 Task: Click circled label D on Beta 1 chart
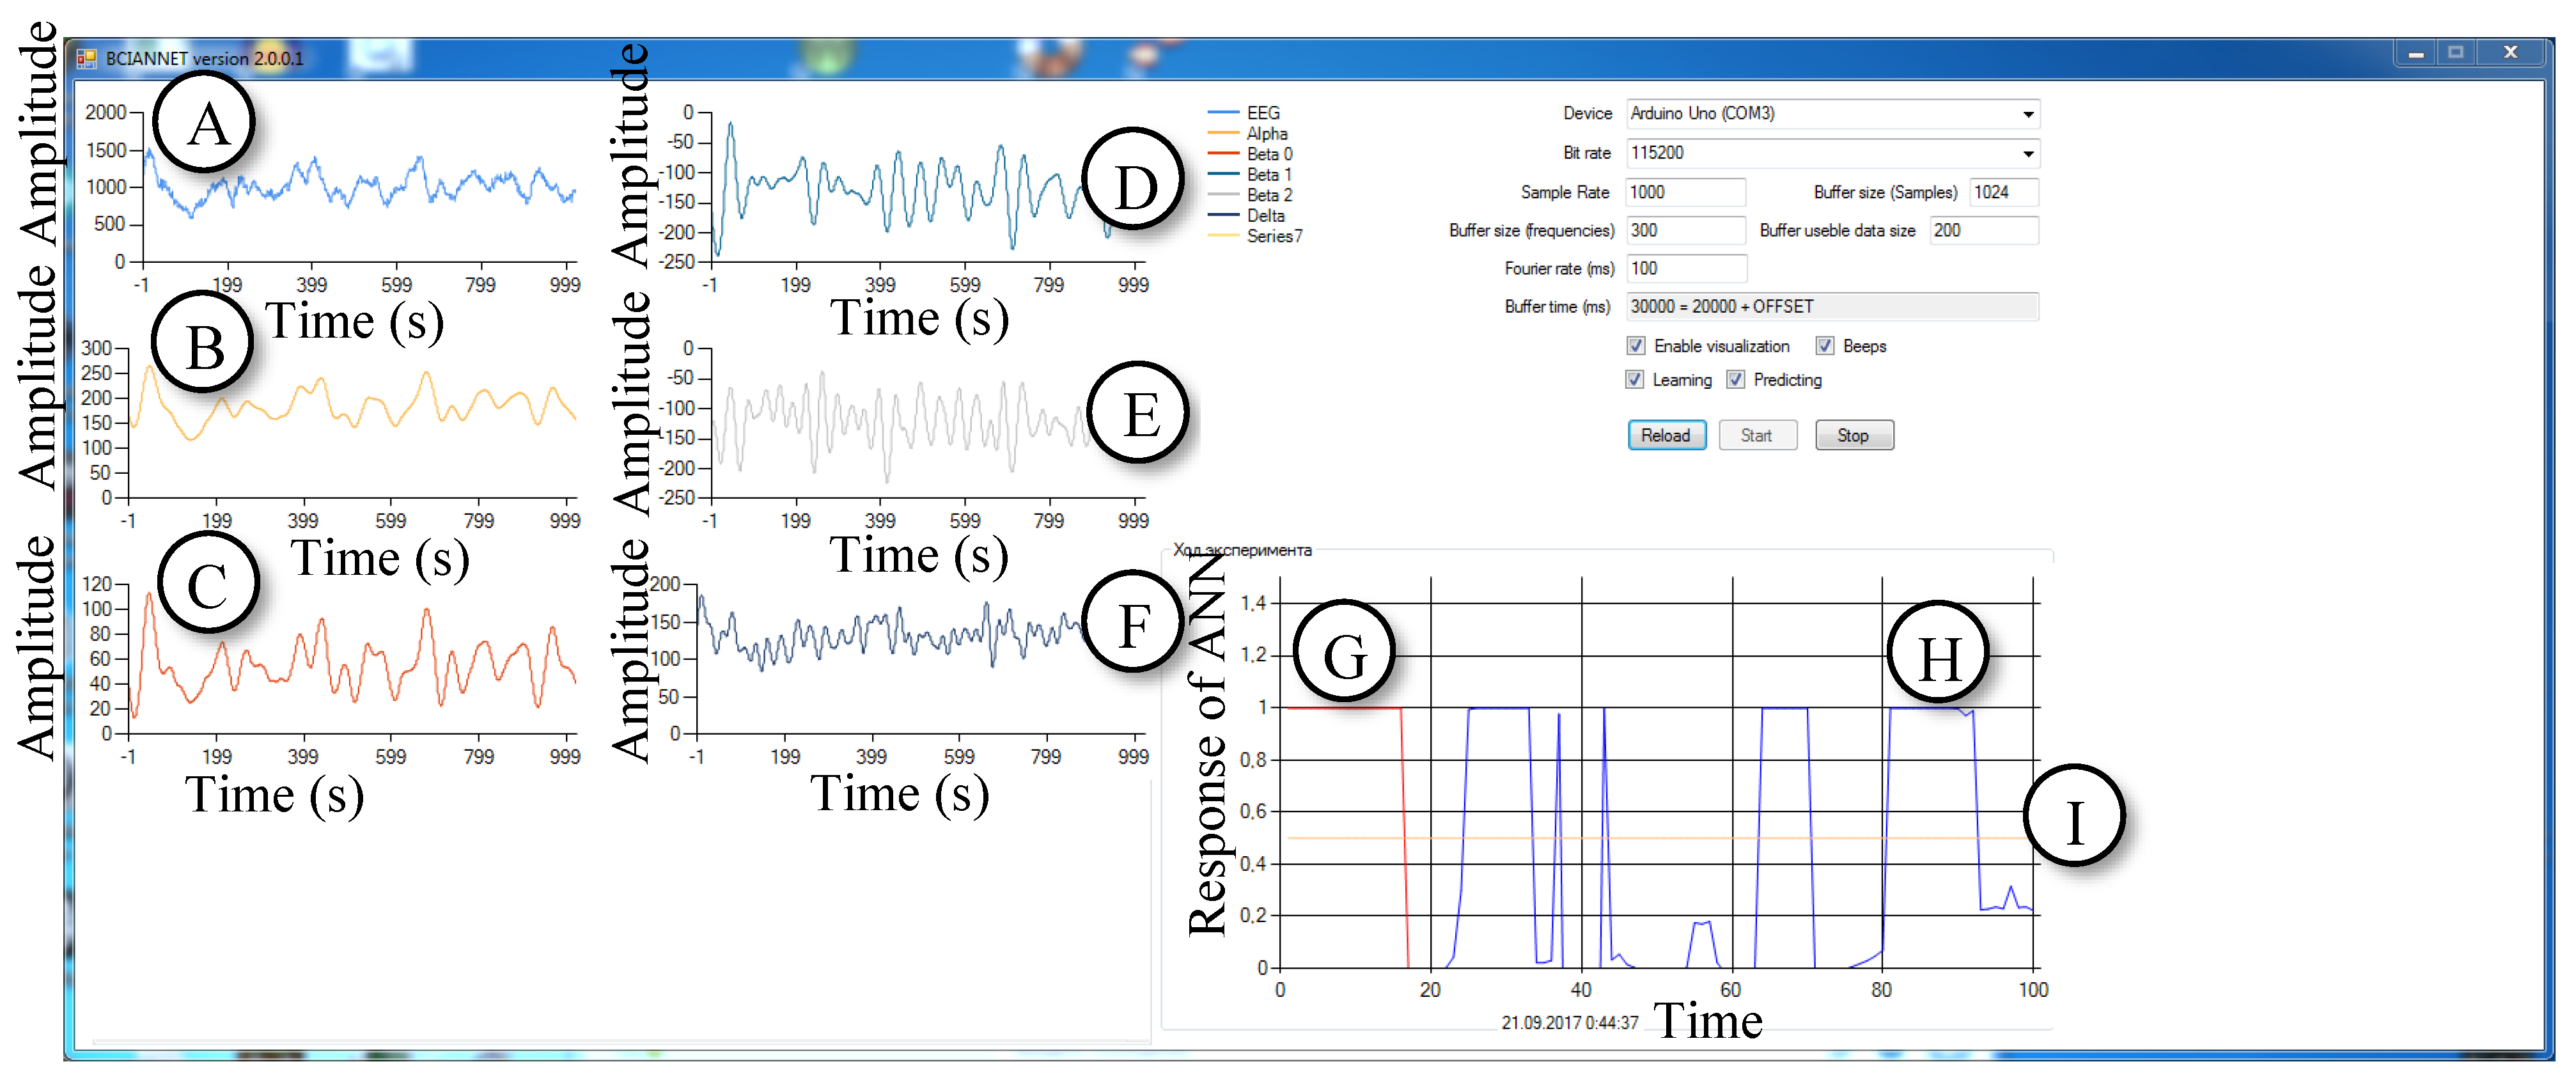1134,180
